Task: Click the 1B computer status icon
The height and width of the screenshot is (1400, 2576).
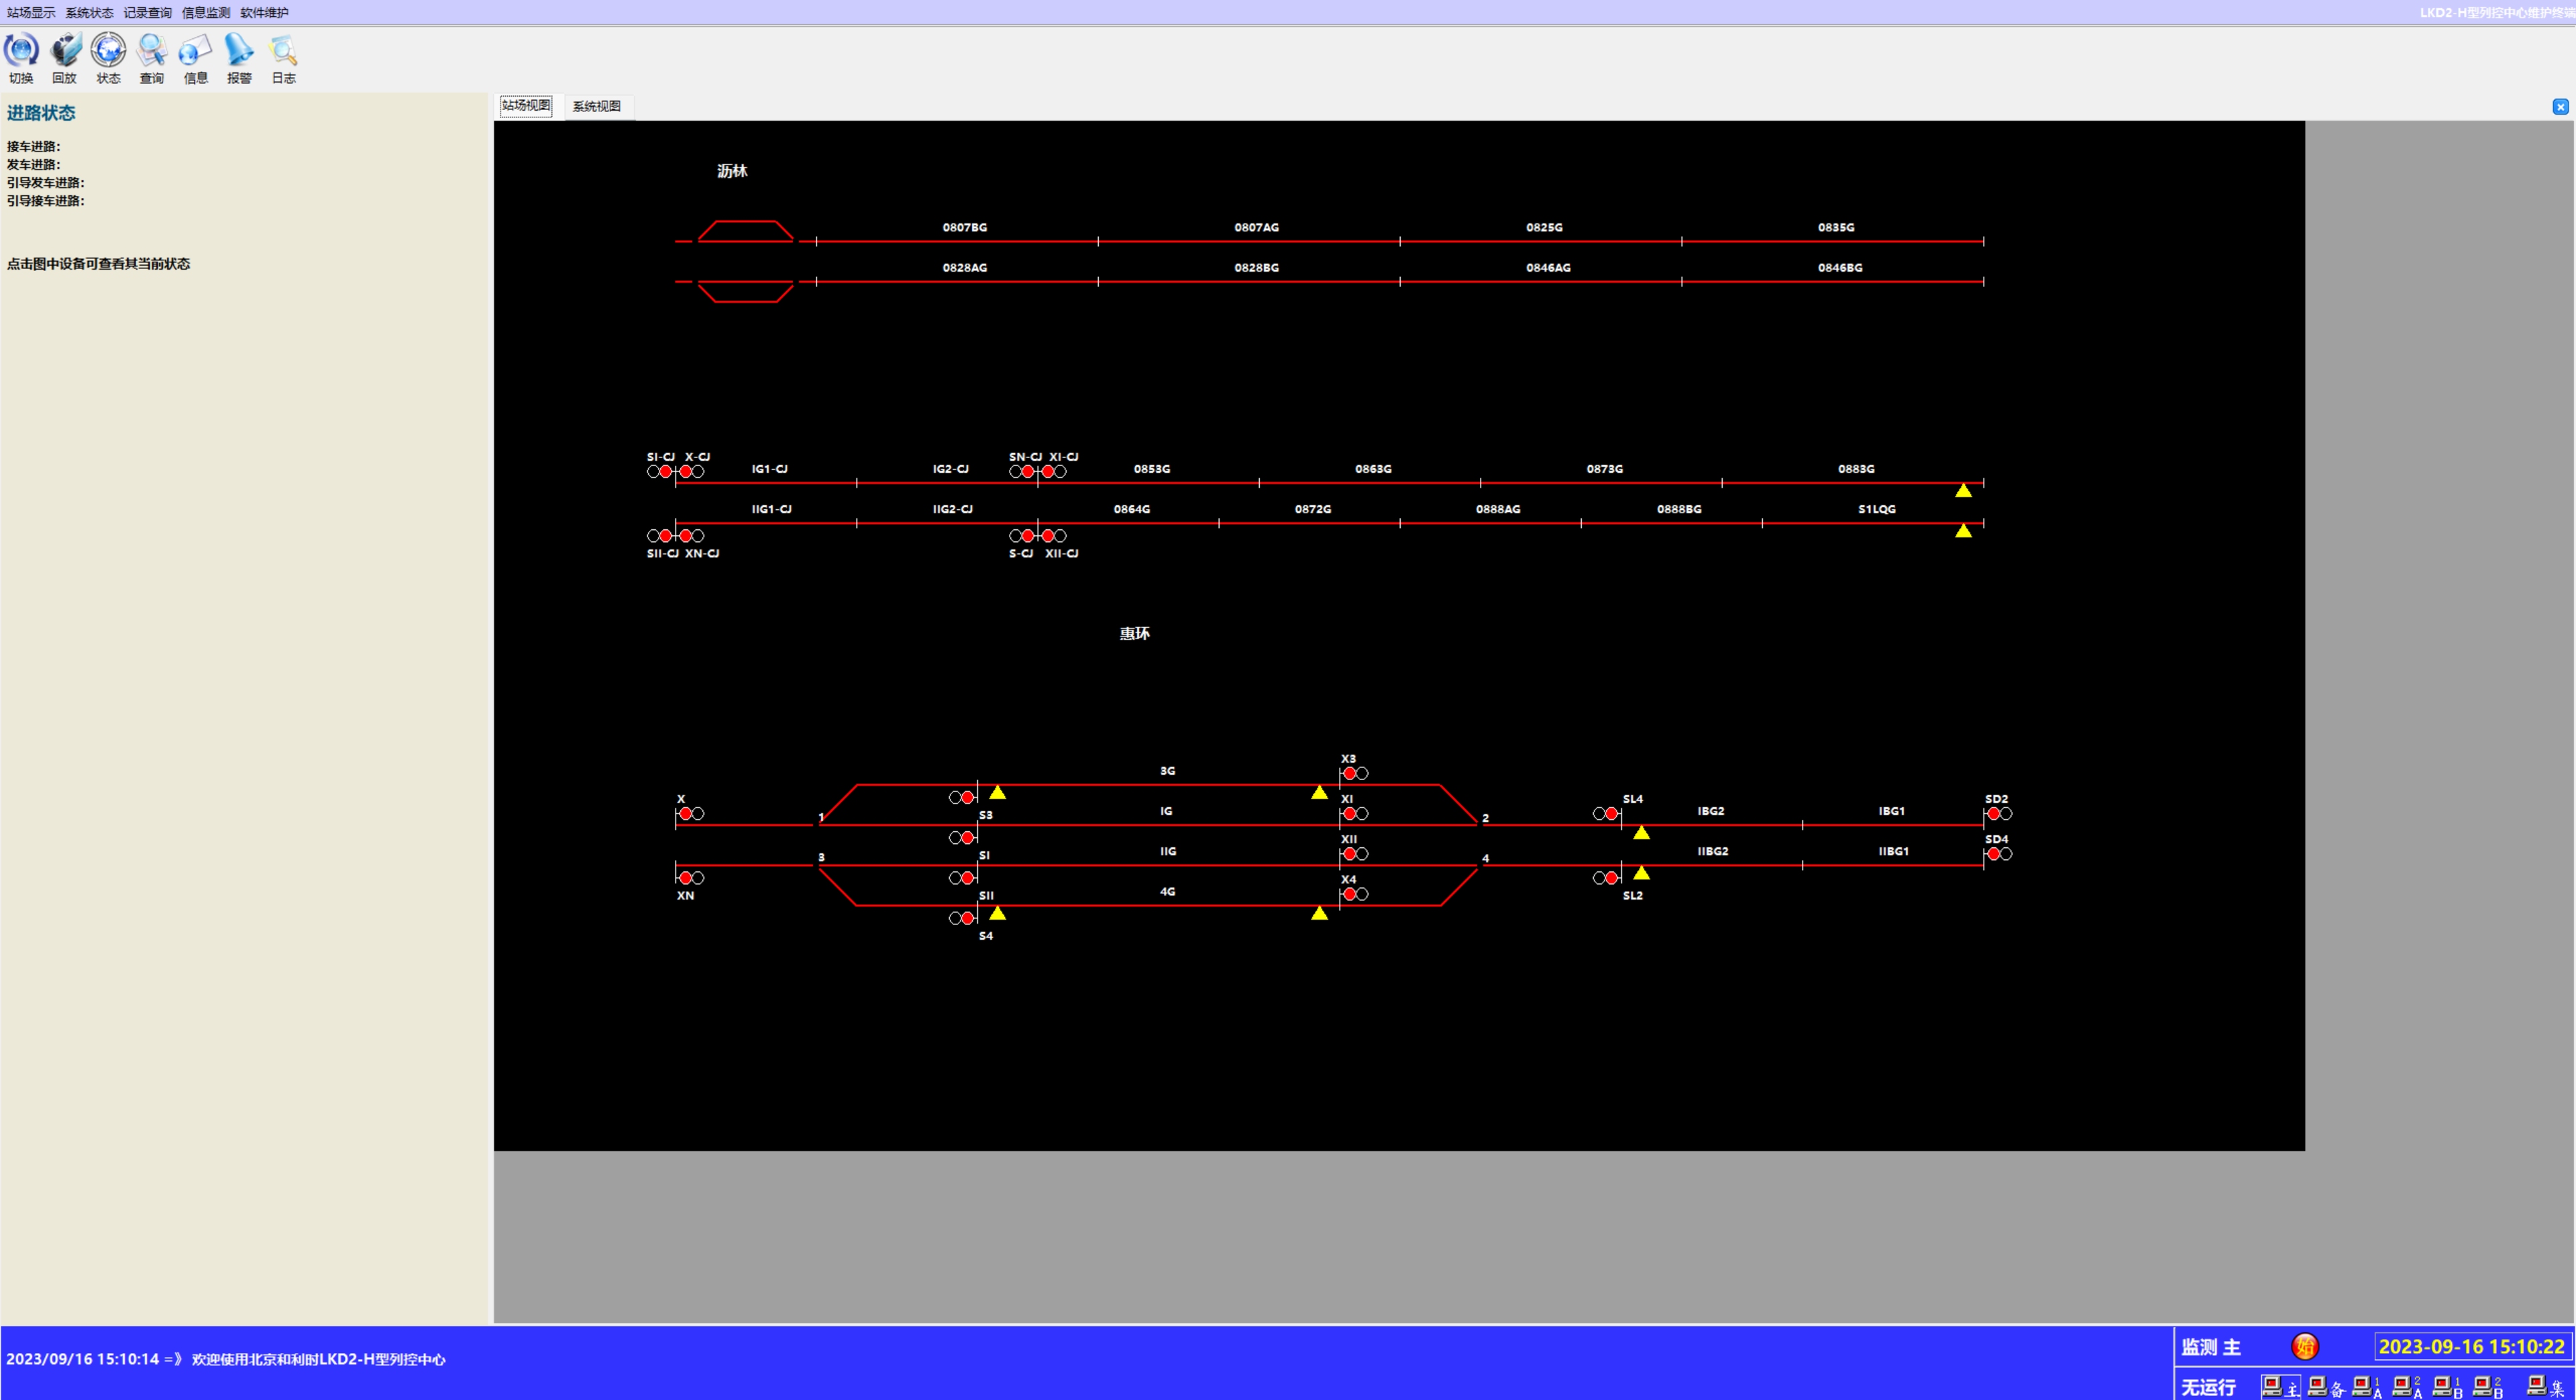Action: pos(2448,1386)
